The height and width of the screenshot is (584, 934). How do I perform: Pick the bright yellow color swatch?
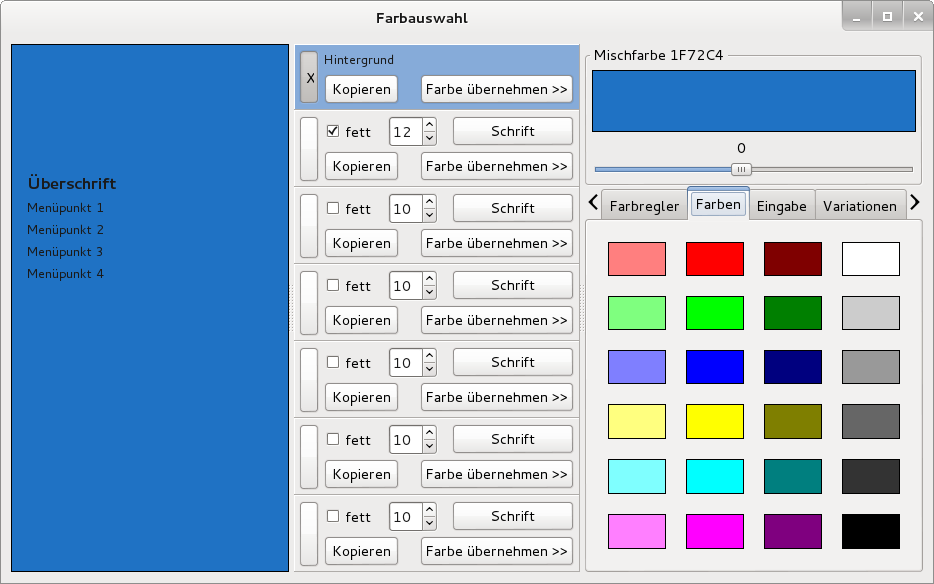coord(715,421)
